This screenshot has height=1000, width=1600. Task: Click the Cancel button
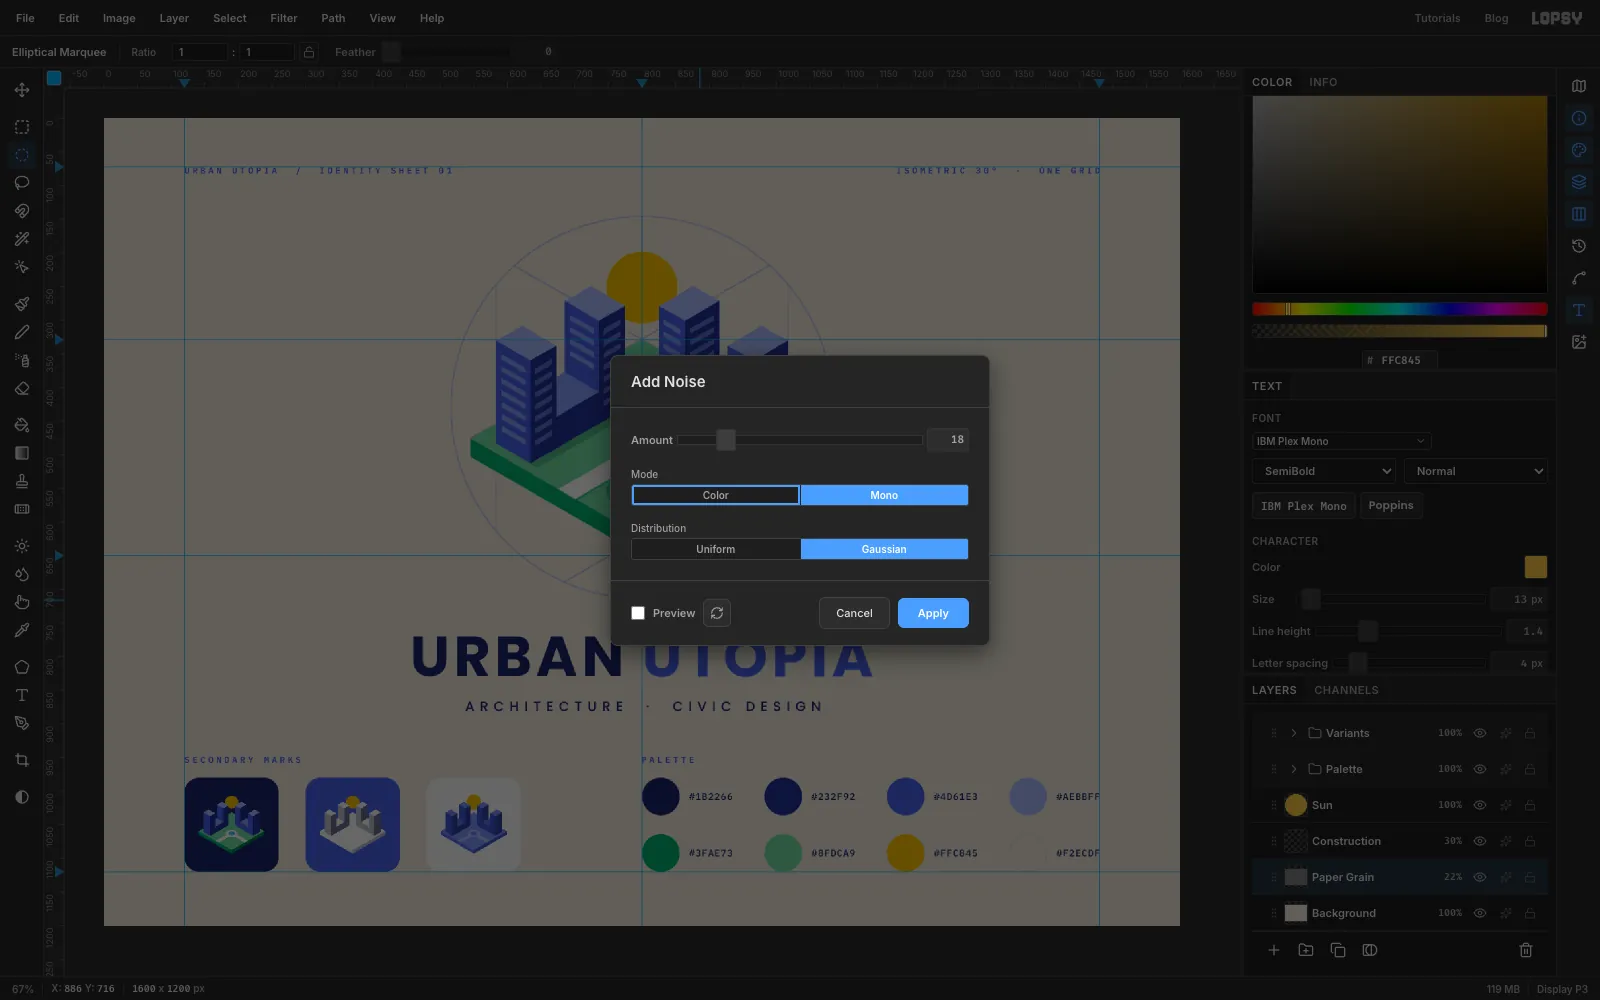[x=854, y=613]
